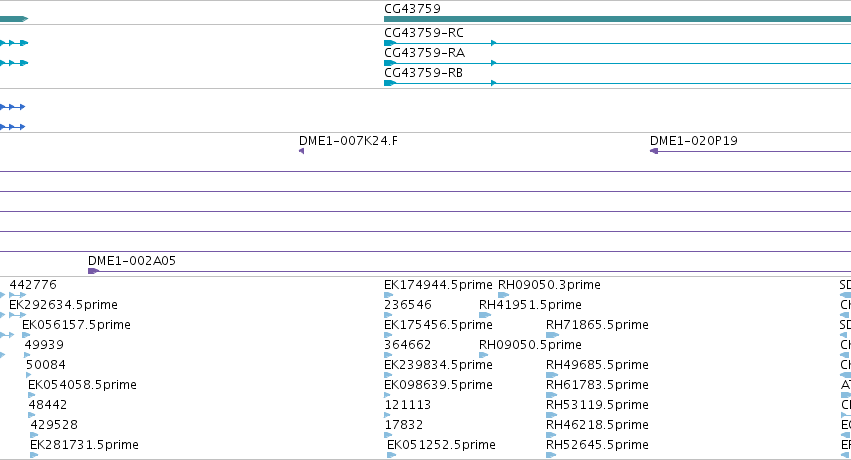The image size is (851, 460).
Task: Select EST RH53119.5prime
Action: point(597,405)
